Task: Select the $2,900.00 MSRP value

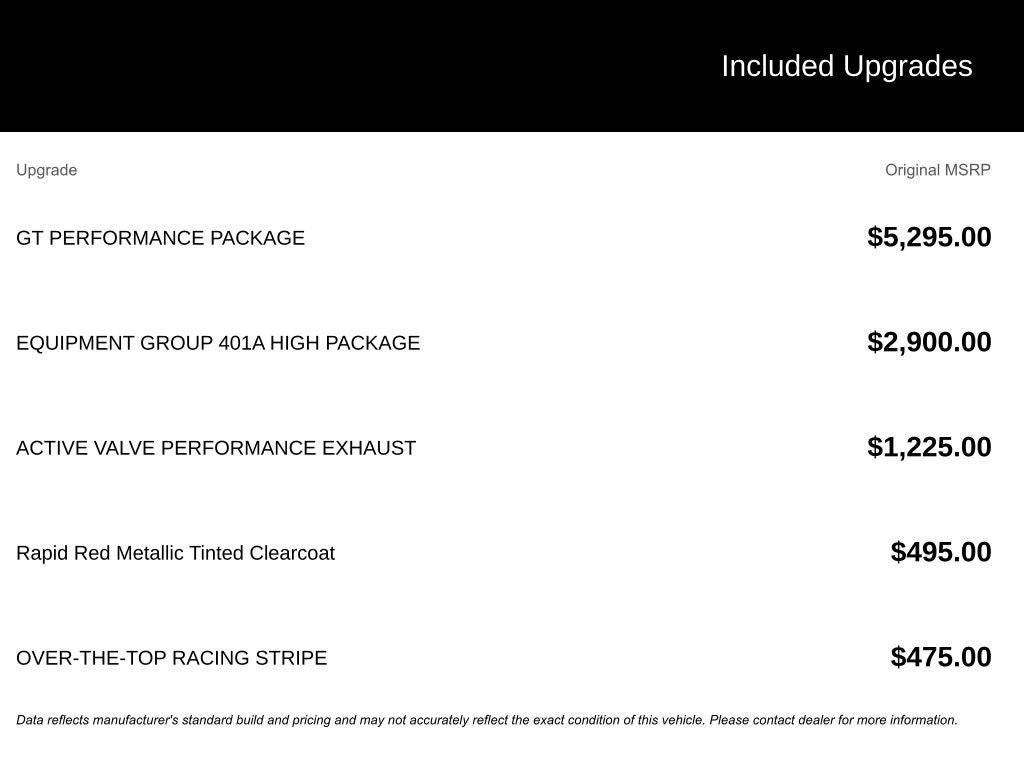Action: pos(929,342)
